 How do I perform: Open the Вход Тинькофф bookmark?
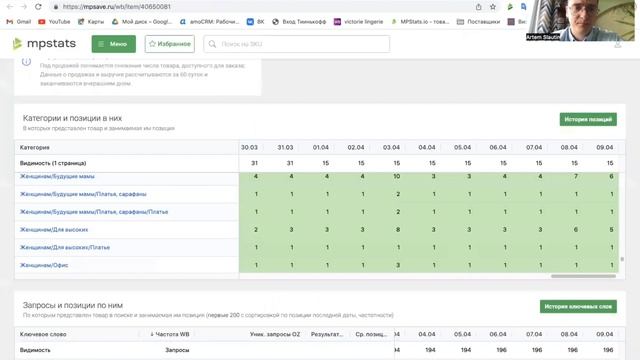point(299,22)
